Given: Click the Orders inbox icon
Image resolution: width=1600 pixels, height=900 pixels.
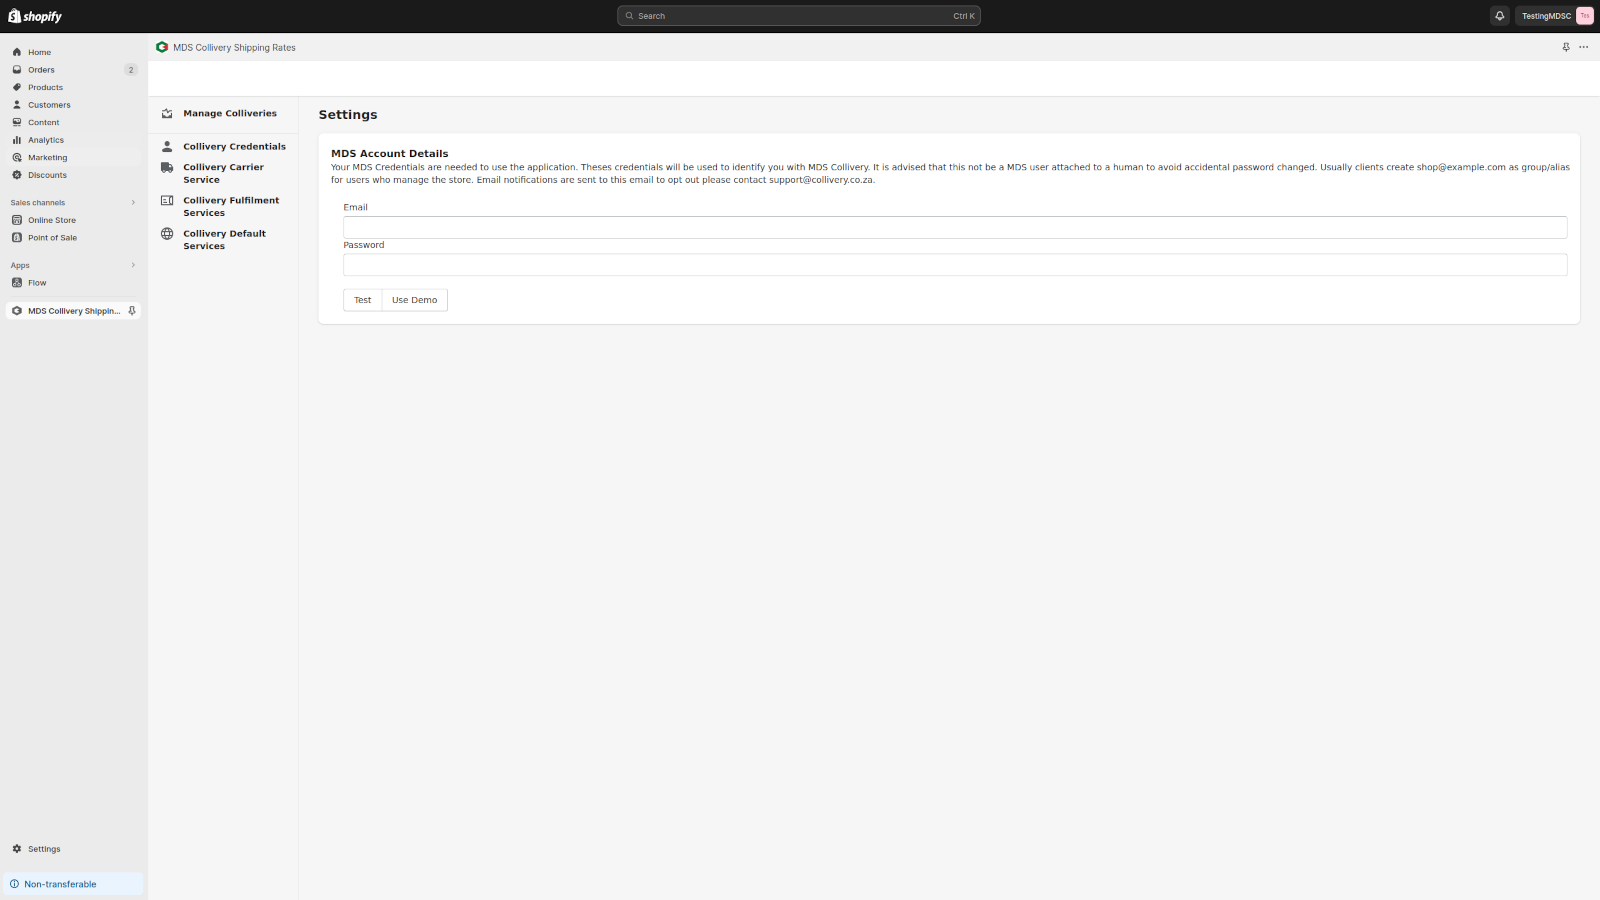Looking at the screenshot, I should [17, 70].
